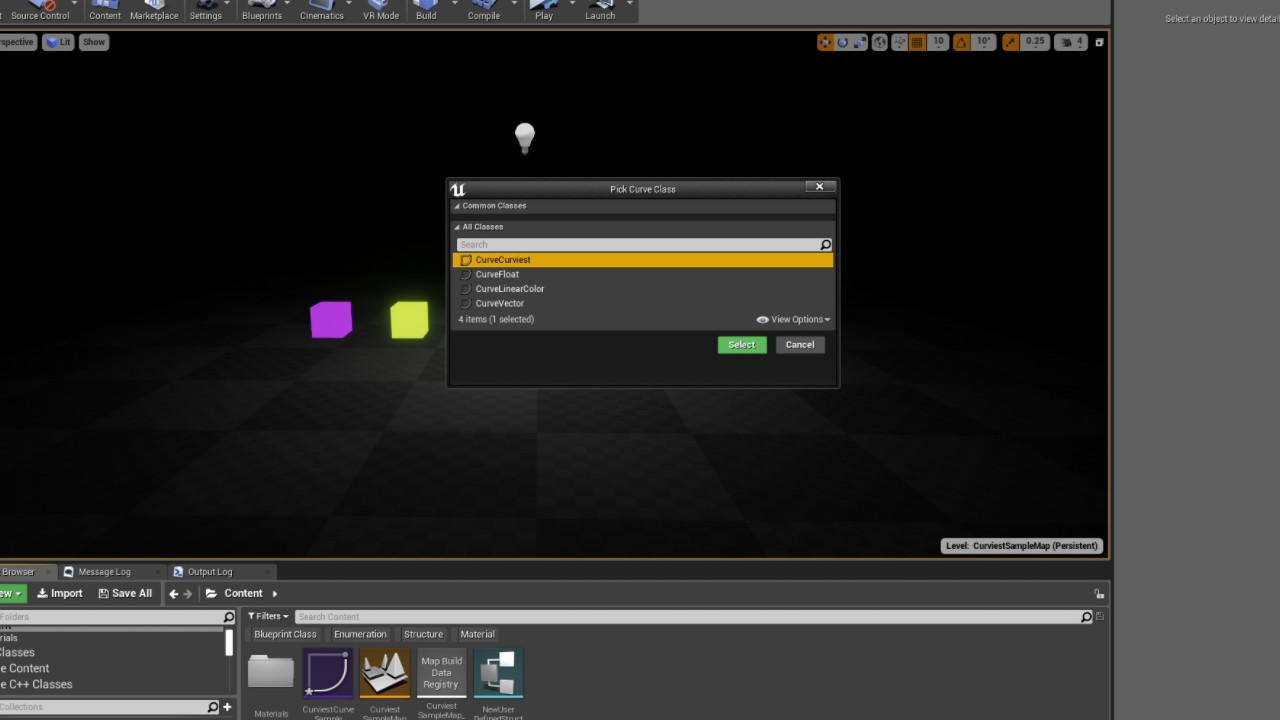Toggle scale snapping in viewport toolbar
Screen dimensions: 1280x720
pos(1011,42)
